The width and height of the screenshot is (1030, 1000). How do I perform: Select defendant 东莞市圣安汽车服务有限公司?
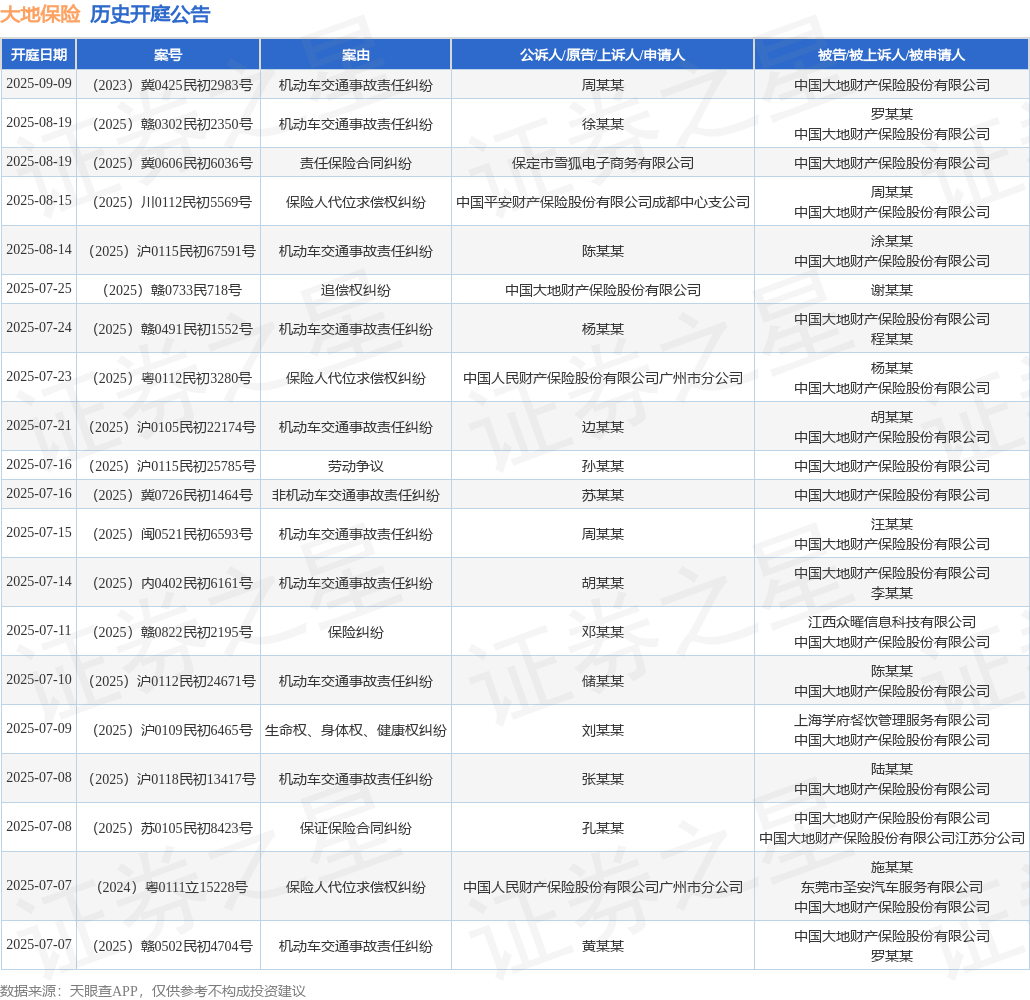click(x=891, y=887)
